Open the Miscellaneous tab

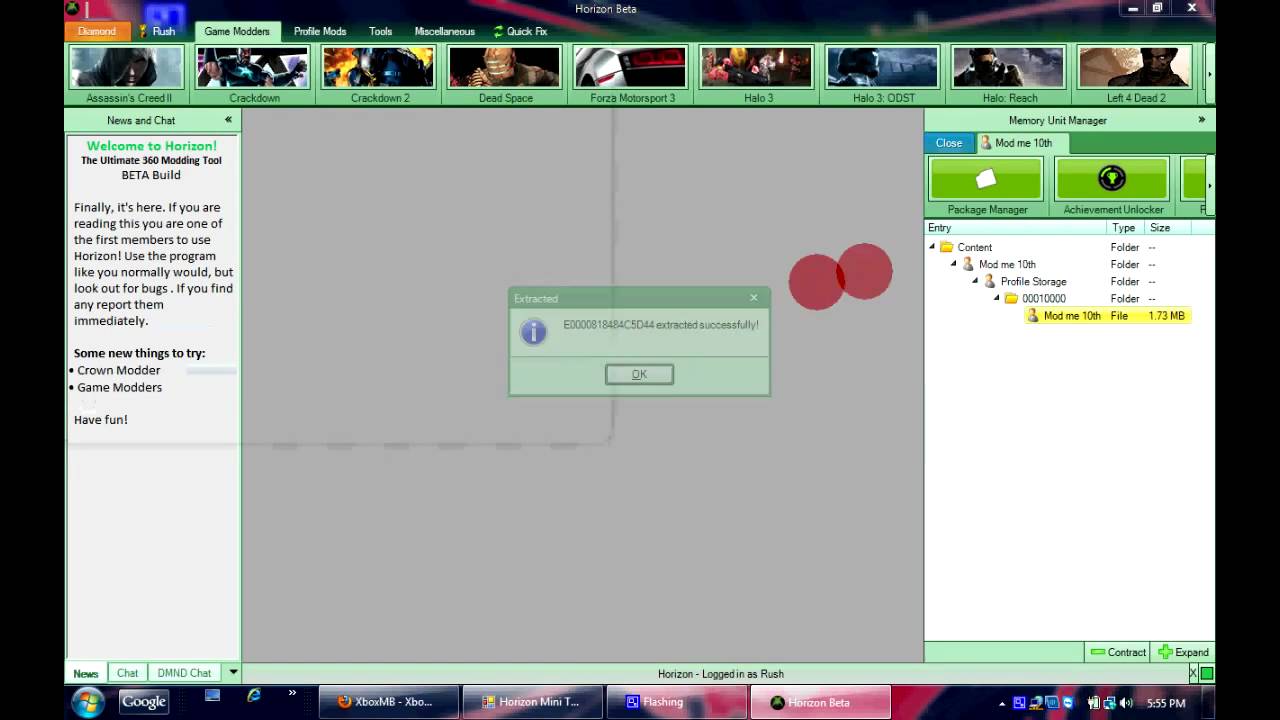click(445, 31)
